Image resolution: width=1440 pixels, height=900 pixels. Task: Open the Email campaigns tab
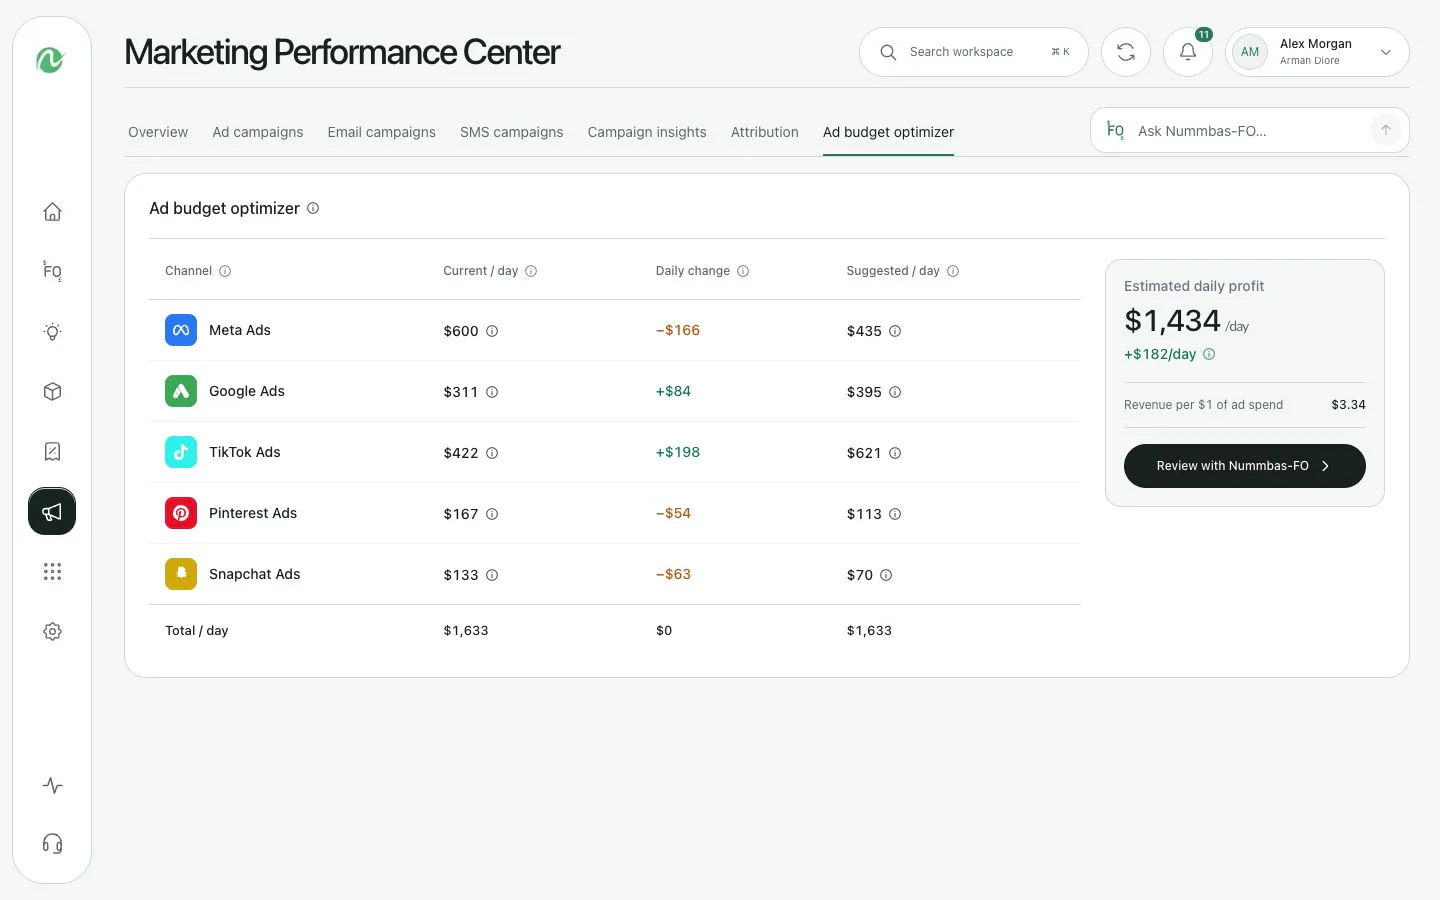[382, 132]
